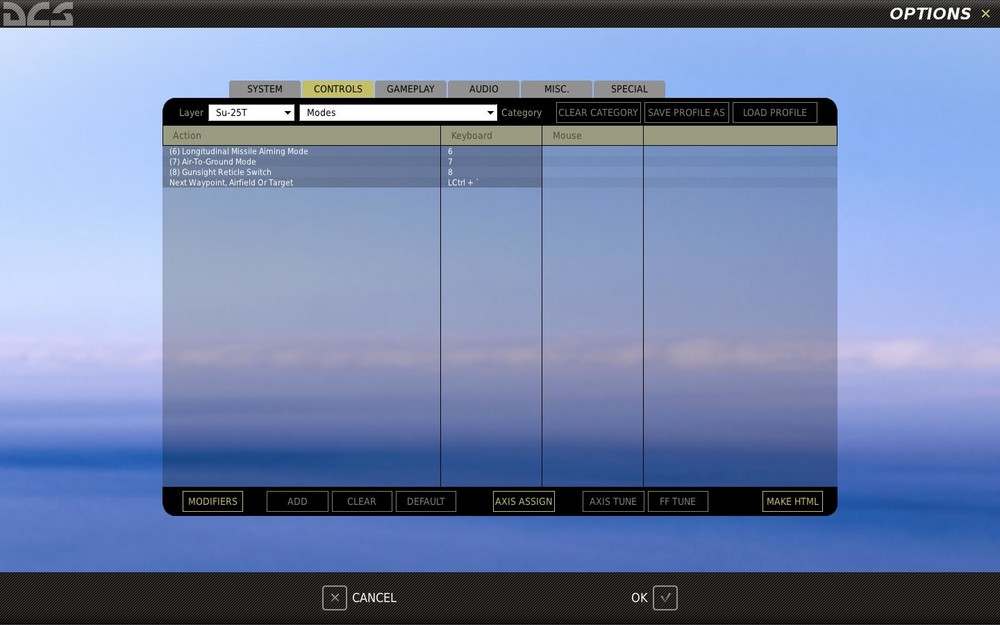
Task: Click the Keyboard column header
Action: pos(491,136)
